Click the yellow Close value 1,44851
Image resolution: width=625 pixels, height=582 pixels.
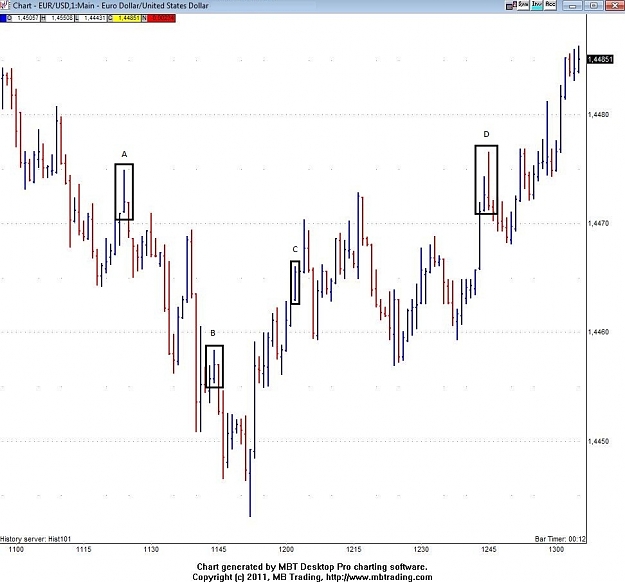[x=127, y=18]
